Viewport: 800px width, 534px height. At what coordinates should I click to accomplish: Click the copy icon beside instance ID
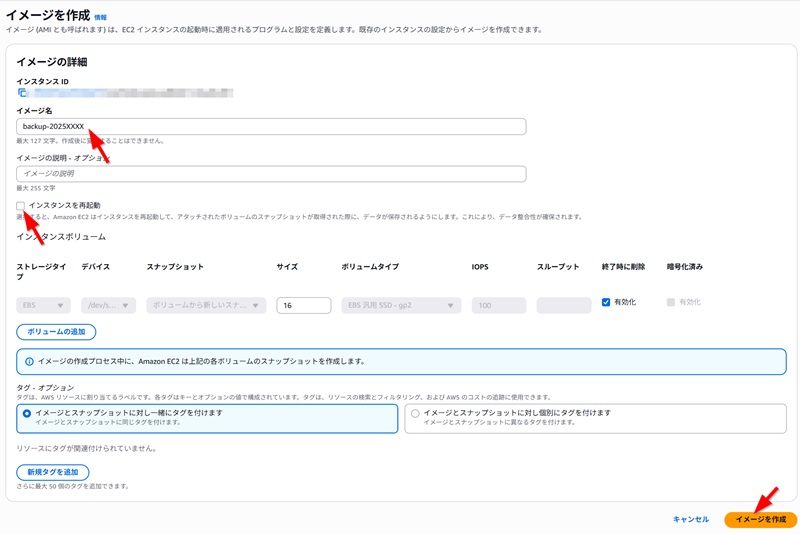click(x=21, y=93)
